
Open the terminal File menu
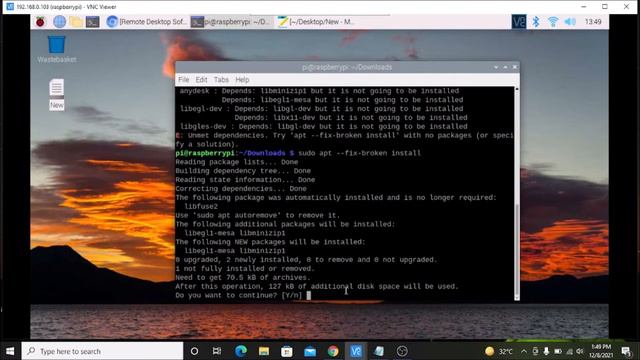tap(184, 80)
